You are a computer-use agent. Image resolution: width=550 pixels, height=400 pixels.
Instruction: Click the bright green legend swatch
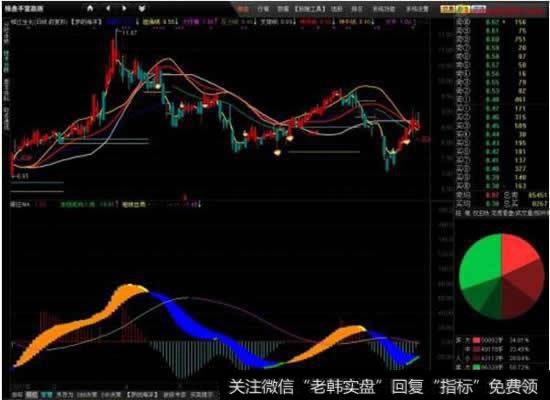(x=476, y=367)
